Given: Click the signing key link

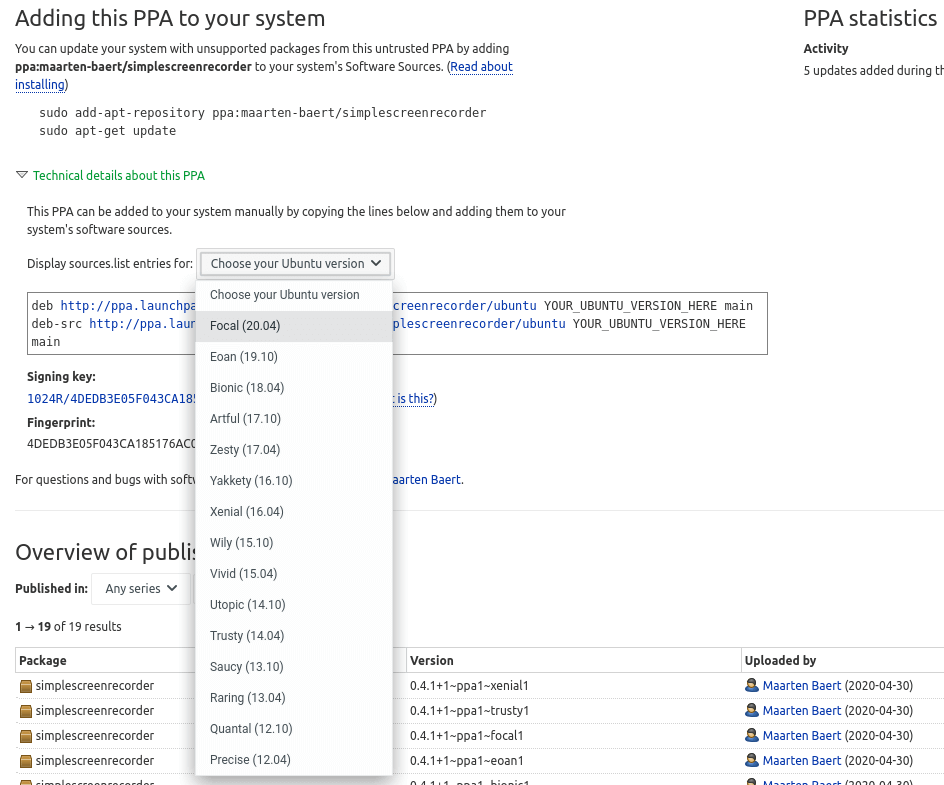Looking at the screenshot, I should [x=110, y=399].
